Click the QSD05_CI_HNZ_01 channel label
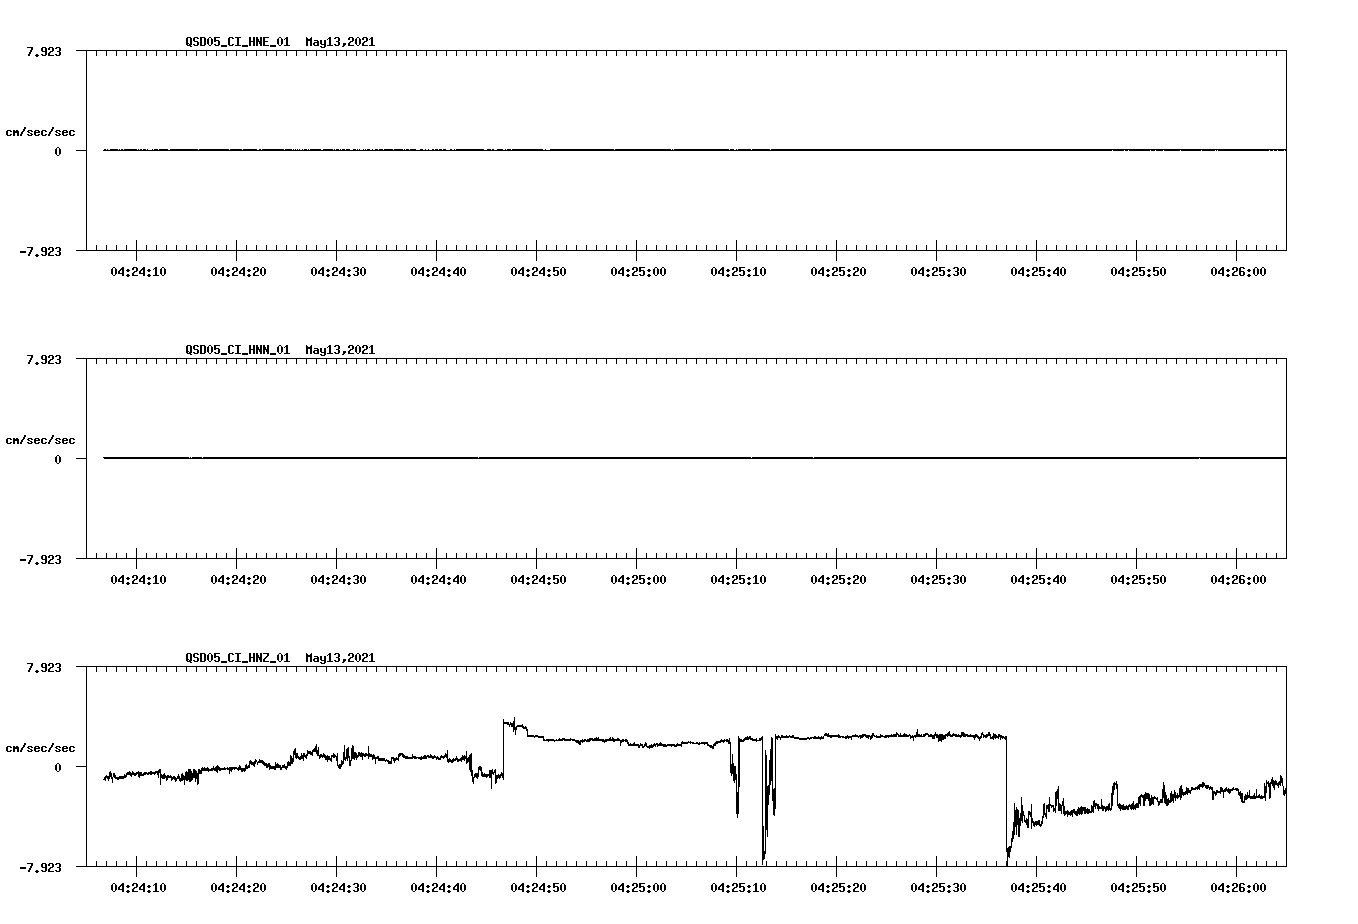This screenshot has height=924, width=1358. tap(235, 657)
